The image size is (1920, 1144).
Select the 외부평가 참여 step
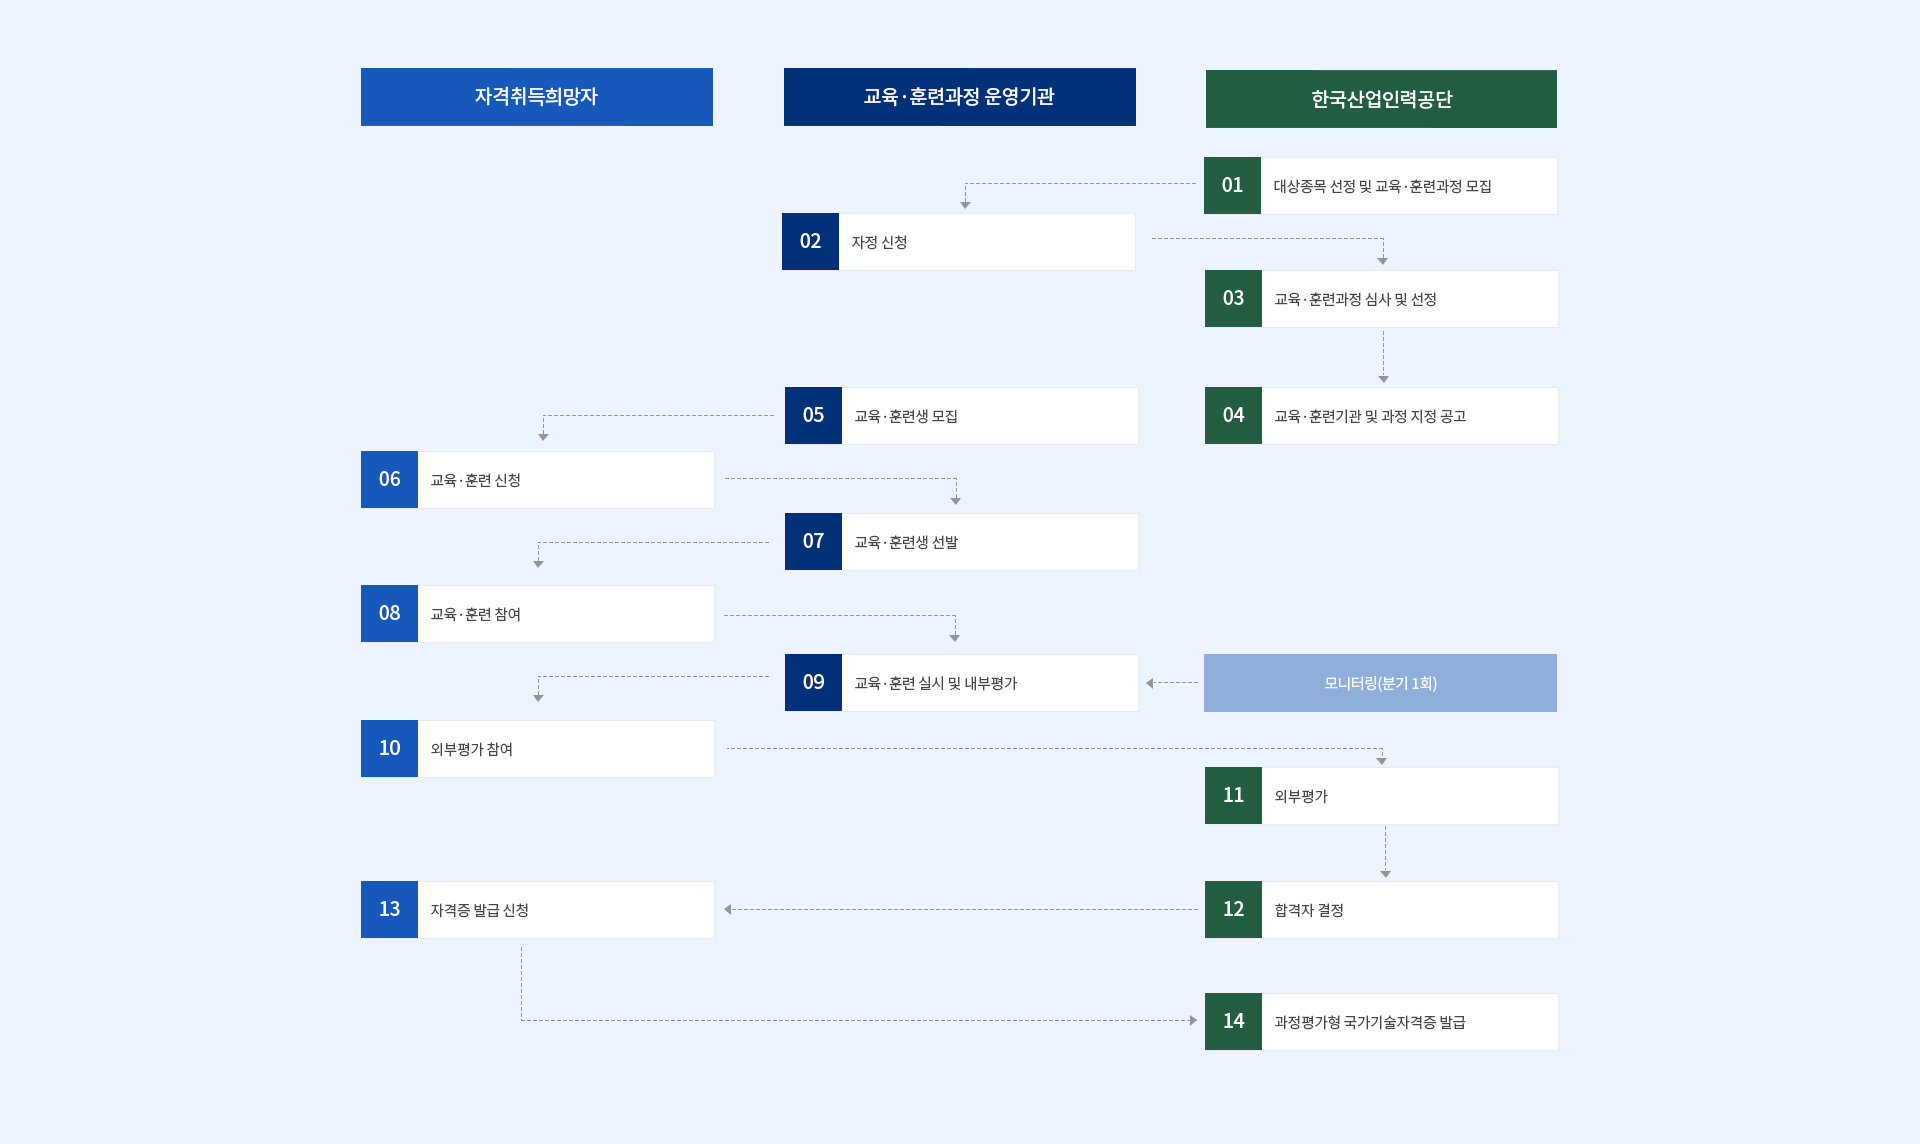(x=537, y=749)
